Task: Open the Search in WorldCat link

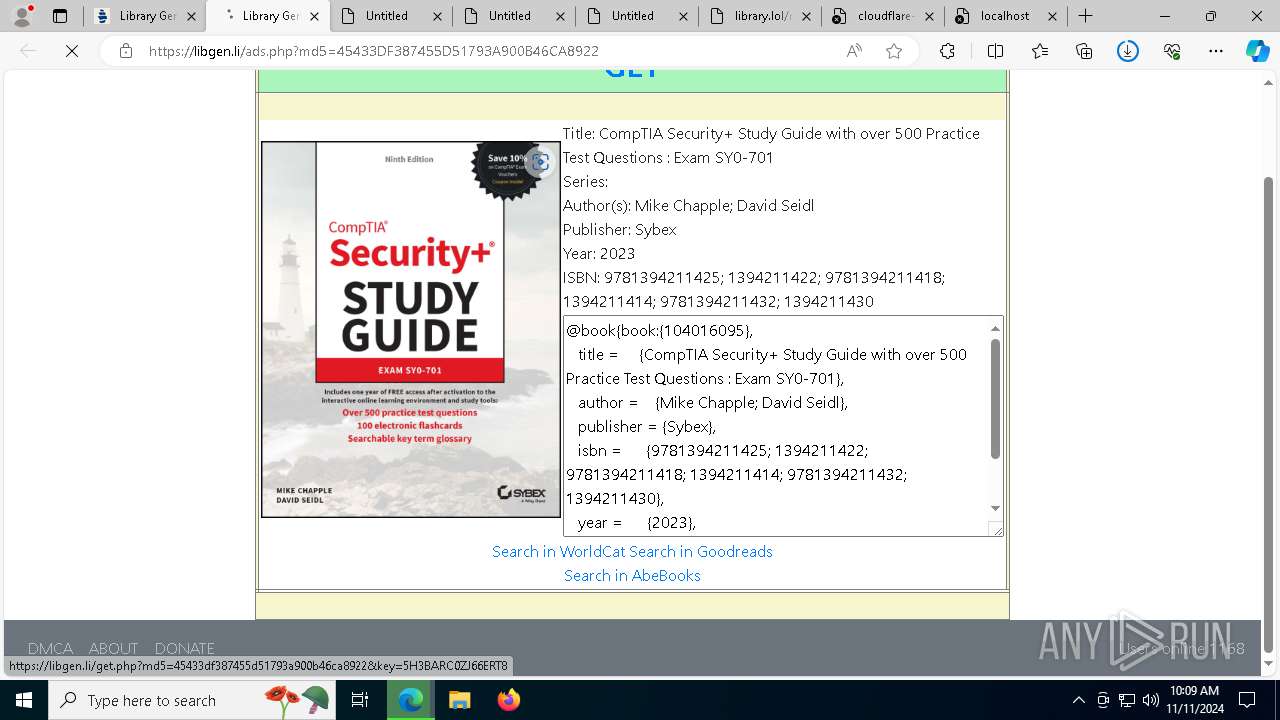Action: 558,552
